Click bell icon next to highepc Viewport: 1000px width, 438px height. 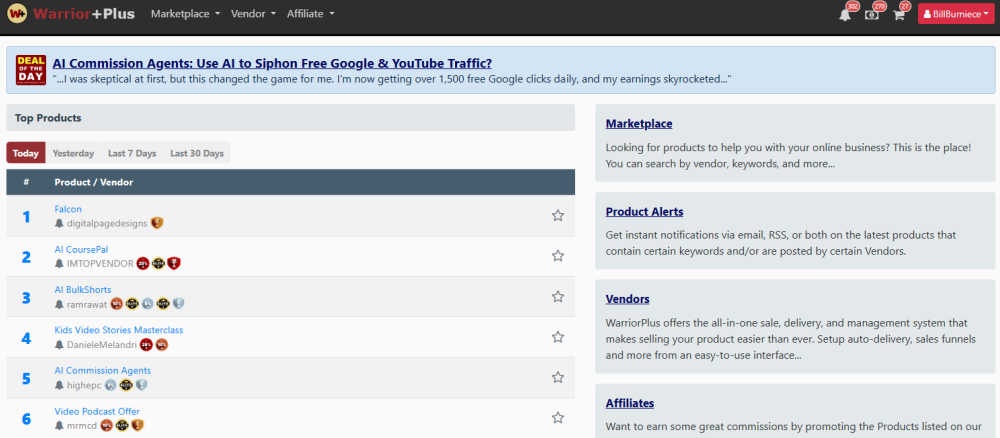point(59,385)
